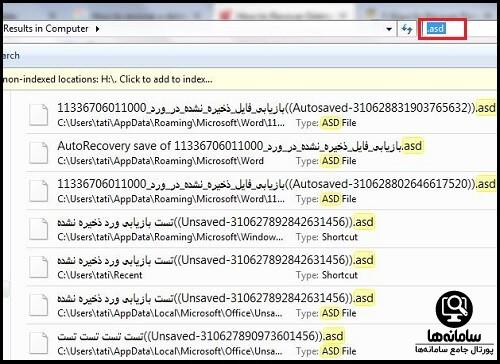The width and height of the screenshot is (500, 364).
Task: Click path C:\Users\tati\AppData\Roaming\Microsoft\Word without ellipsis
Action: (x=160, y=161)
